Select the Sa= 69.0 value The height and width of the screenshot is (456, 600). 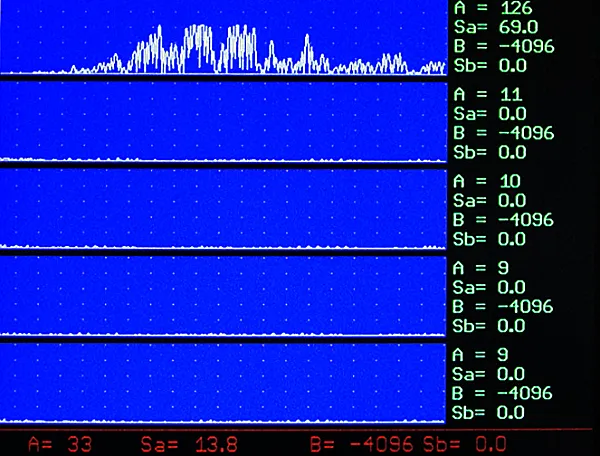[496, 27]
